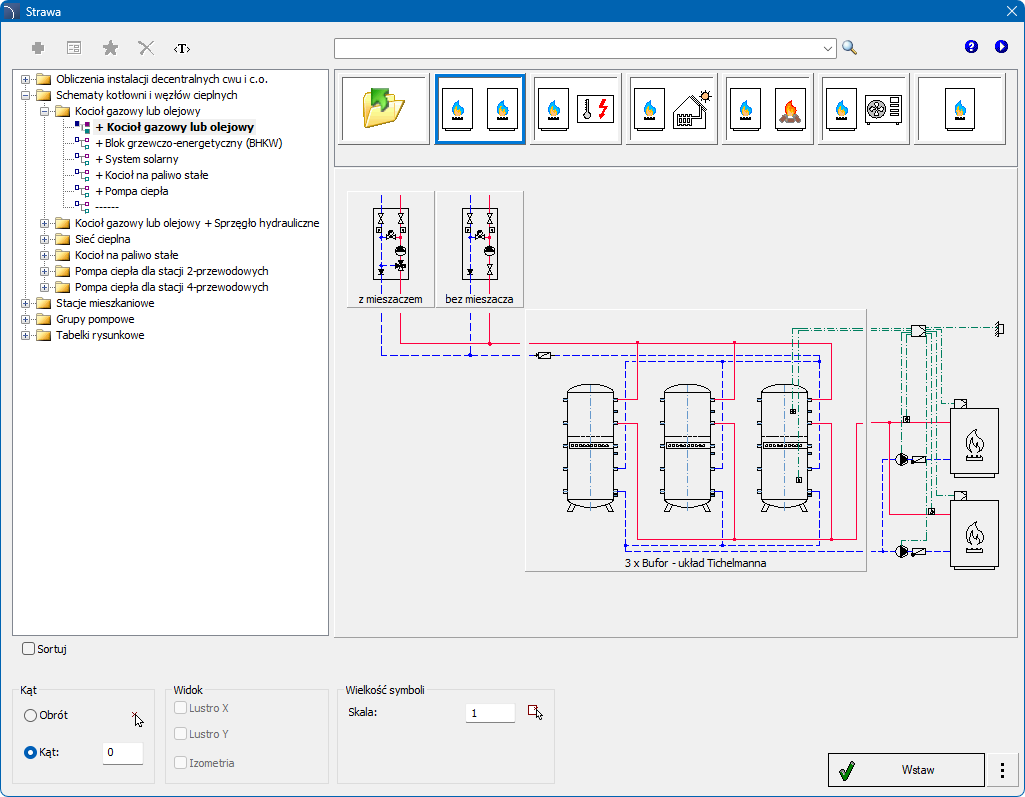Select the Obrót radio button

(x=31, y=716)
